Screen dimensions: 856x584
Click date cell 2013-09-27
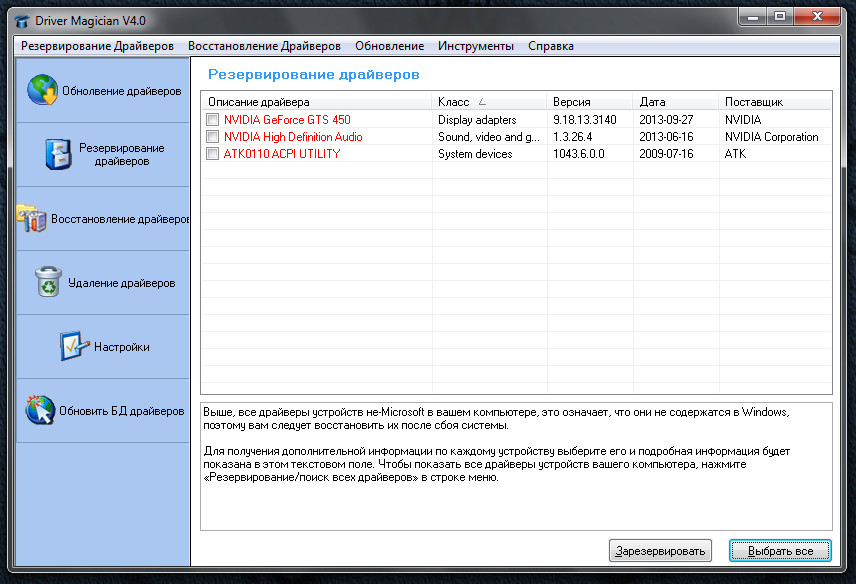coord(666,120)
